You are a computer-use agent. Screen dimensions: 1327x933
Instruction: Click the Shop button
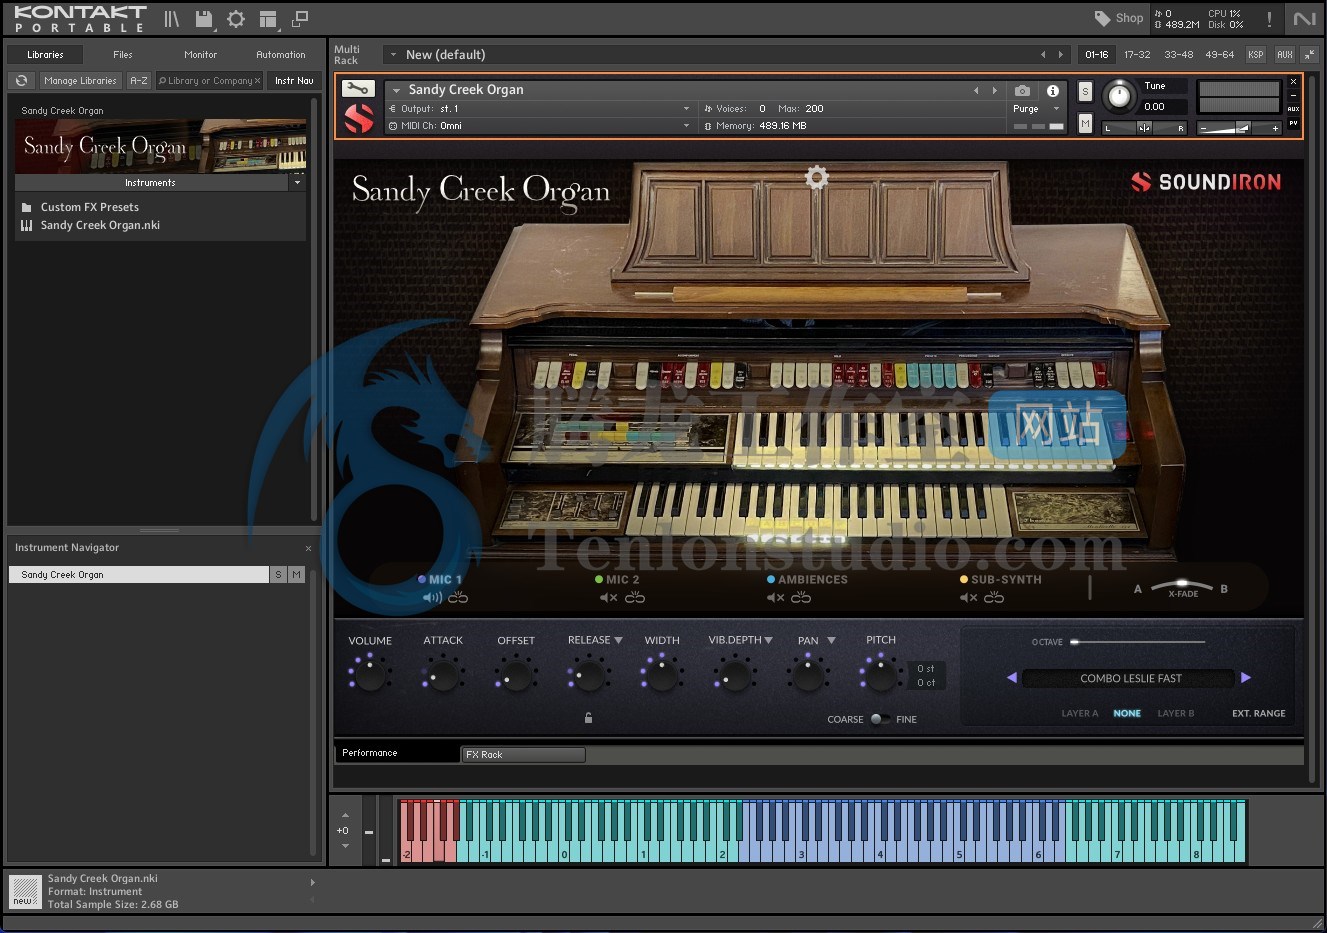1119,18
